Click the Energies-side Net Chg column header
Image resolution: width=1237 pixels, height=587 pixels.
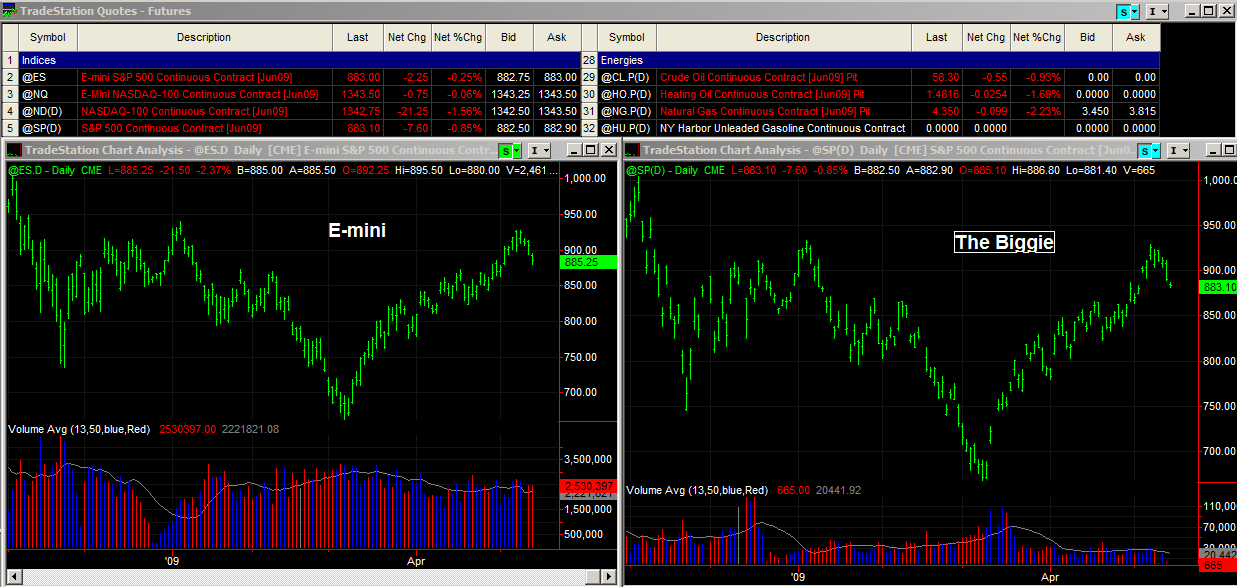(986, 38)
